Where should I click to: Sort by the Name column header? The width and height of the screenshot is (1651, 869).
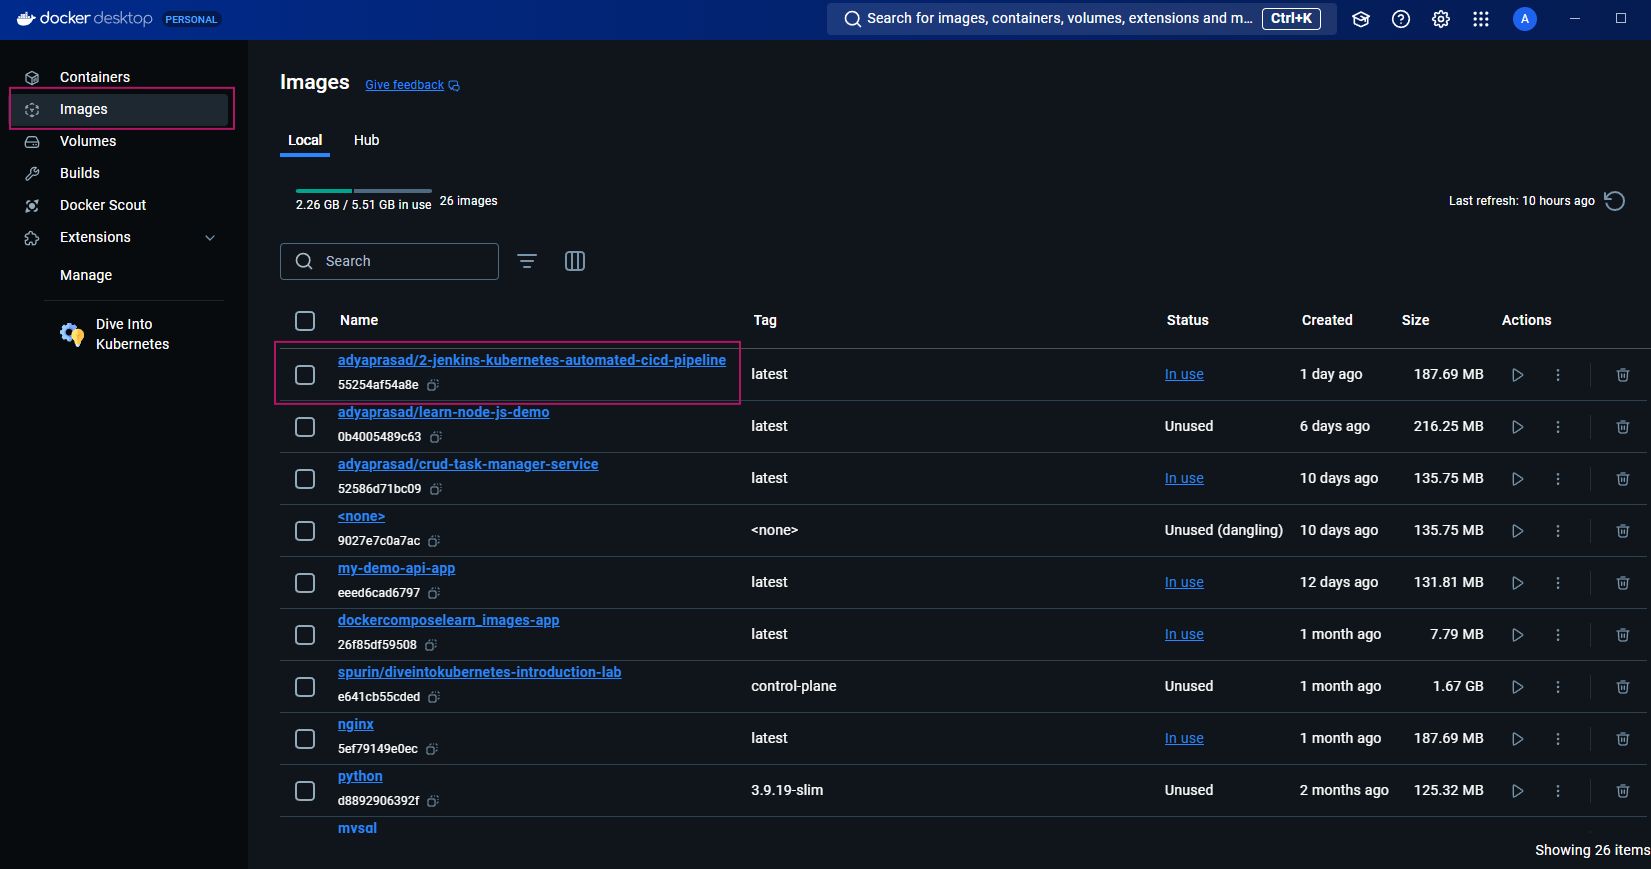[359, 321]
